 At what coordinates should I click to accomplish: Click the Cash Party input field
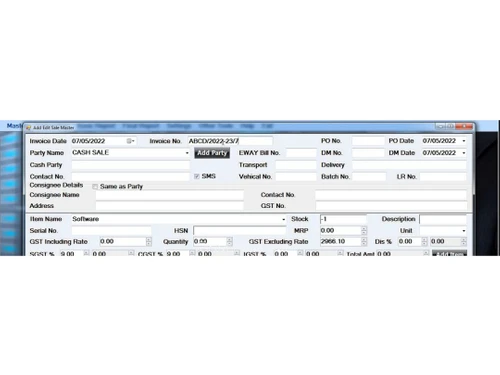pyautogui.click(x=130, y=165)
